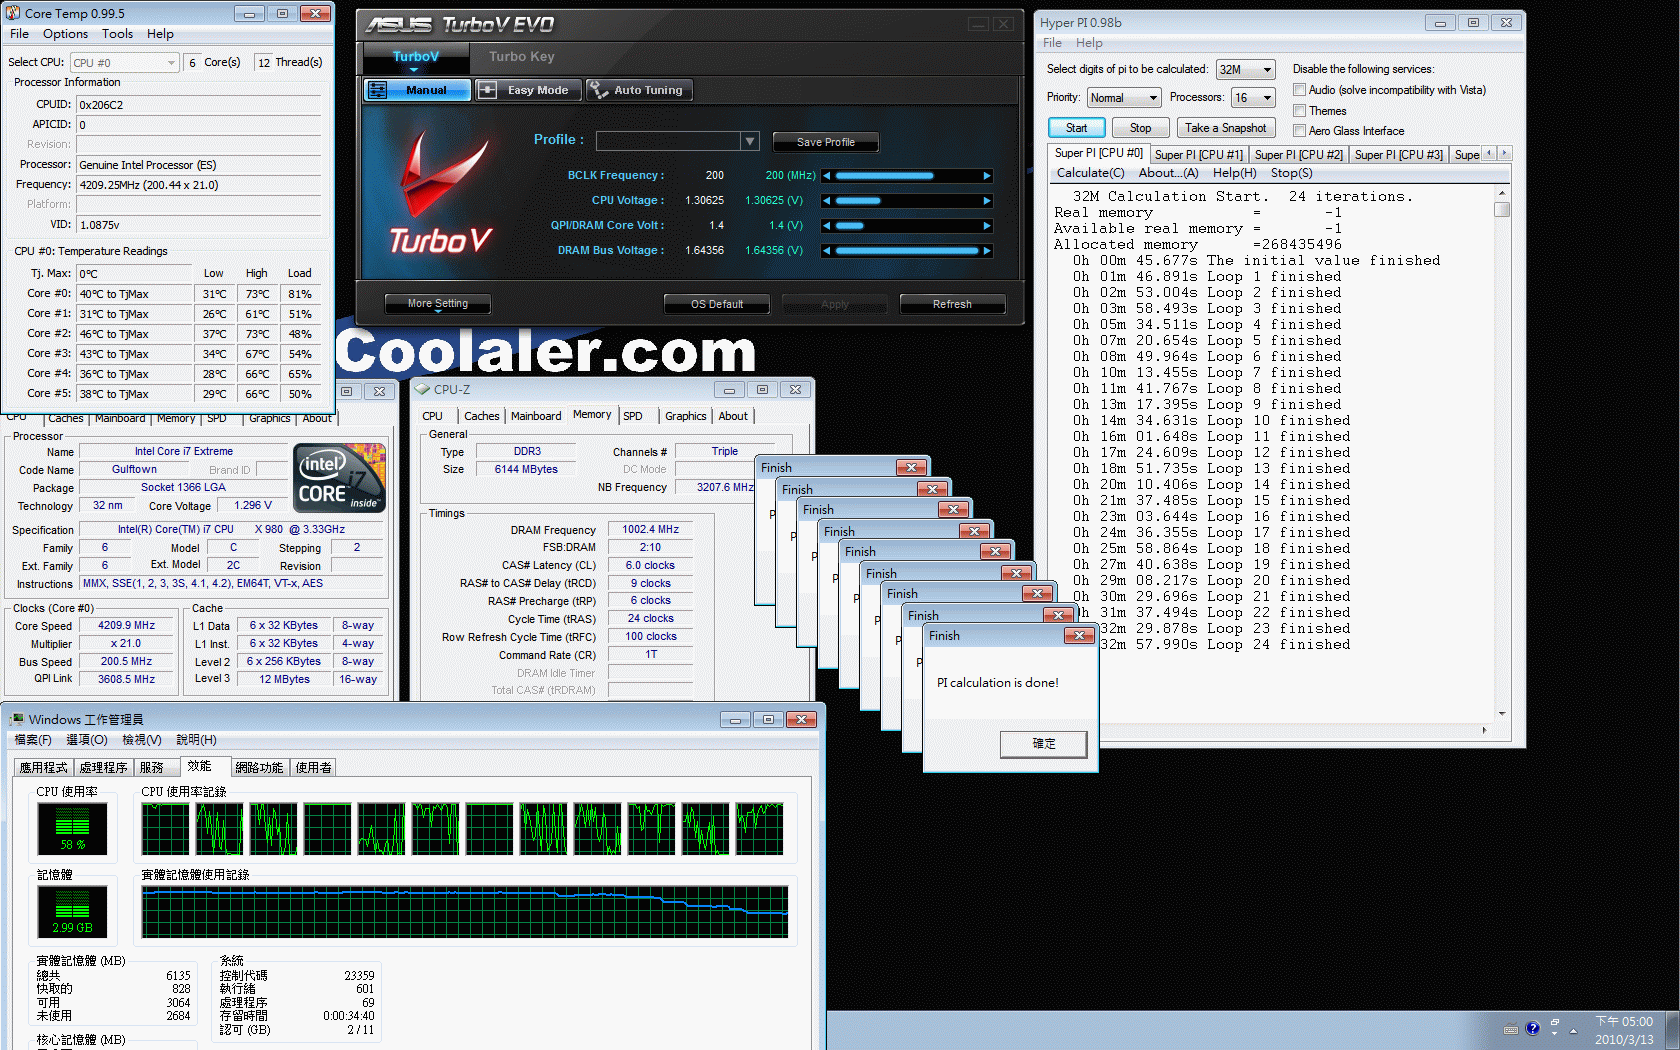
Task: Click the Manual mode icon in TurboV
Action: (x=378, y=90)
